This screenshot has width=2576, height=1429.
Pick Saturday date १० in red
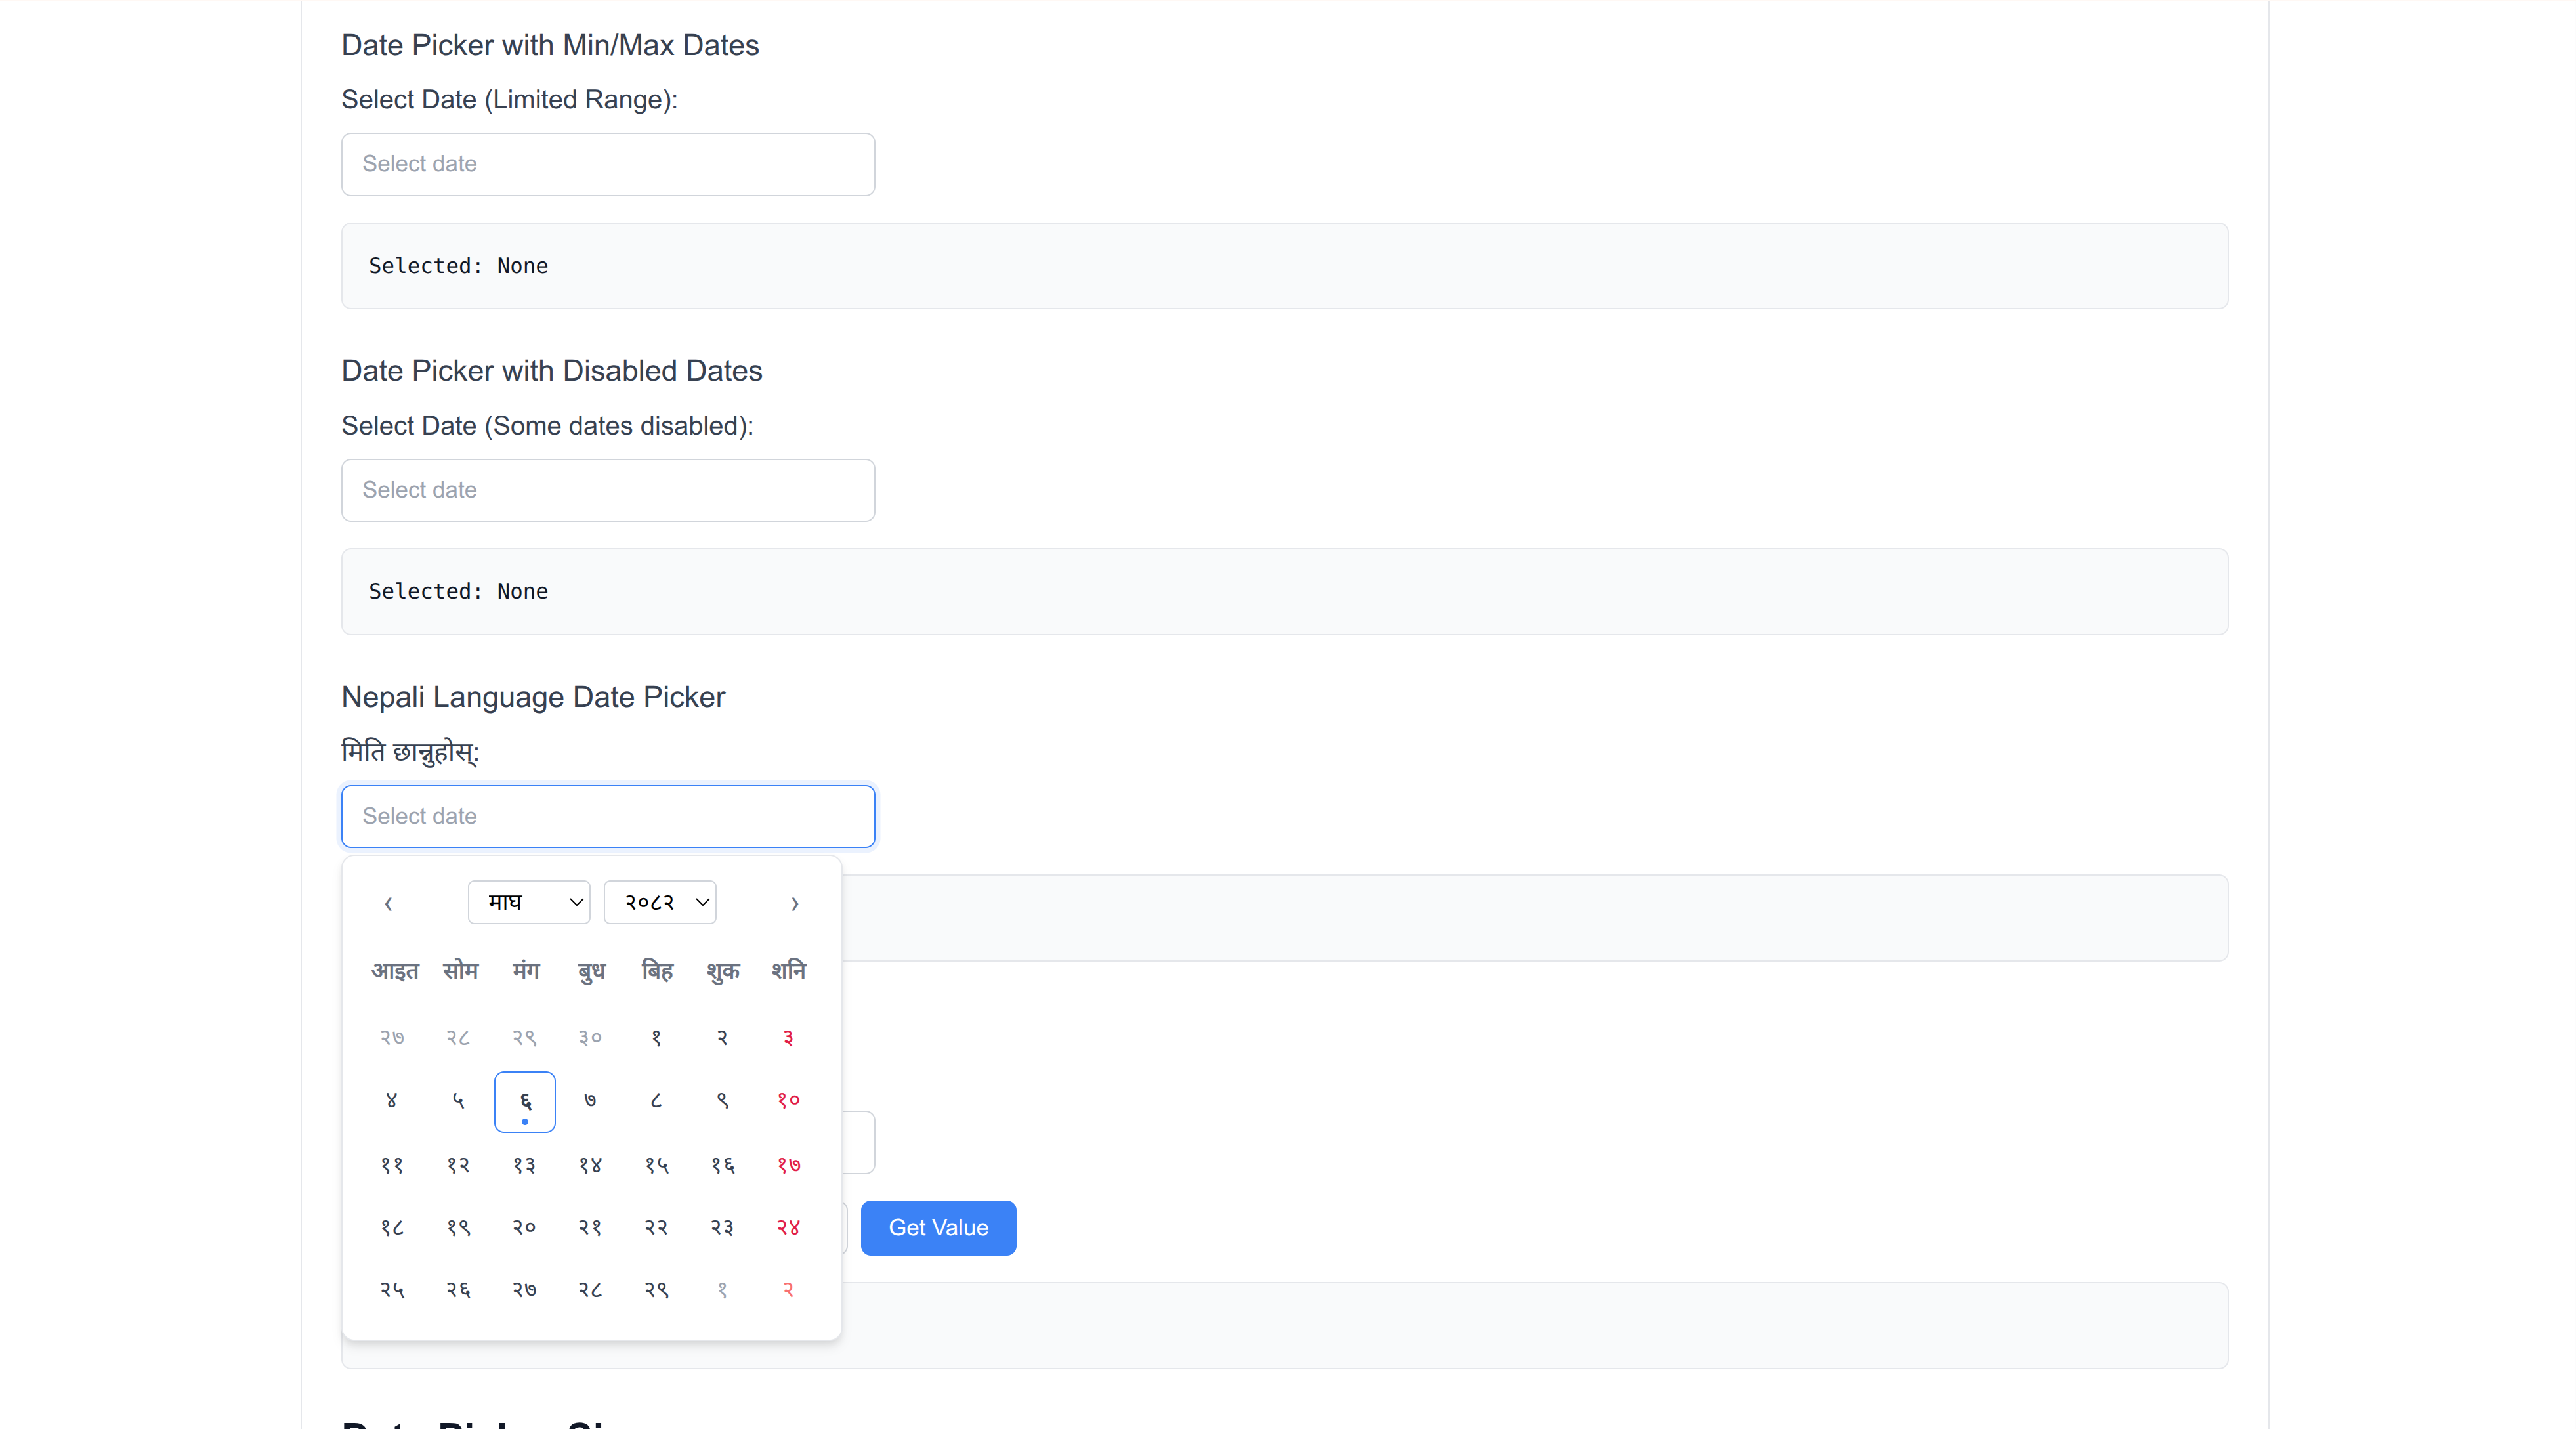pos(788,1101)
